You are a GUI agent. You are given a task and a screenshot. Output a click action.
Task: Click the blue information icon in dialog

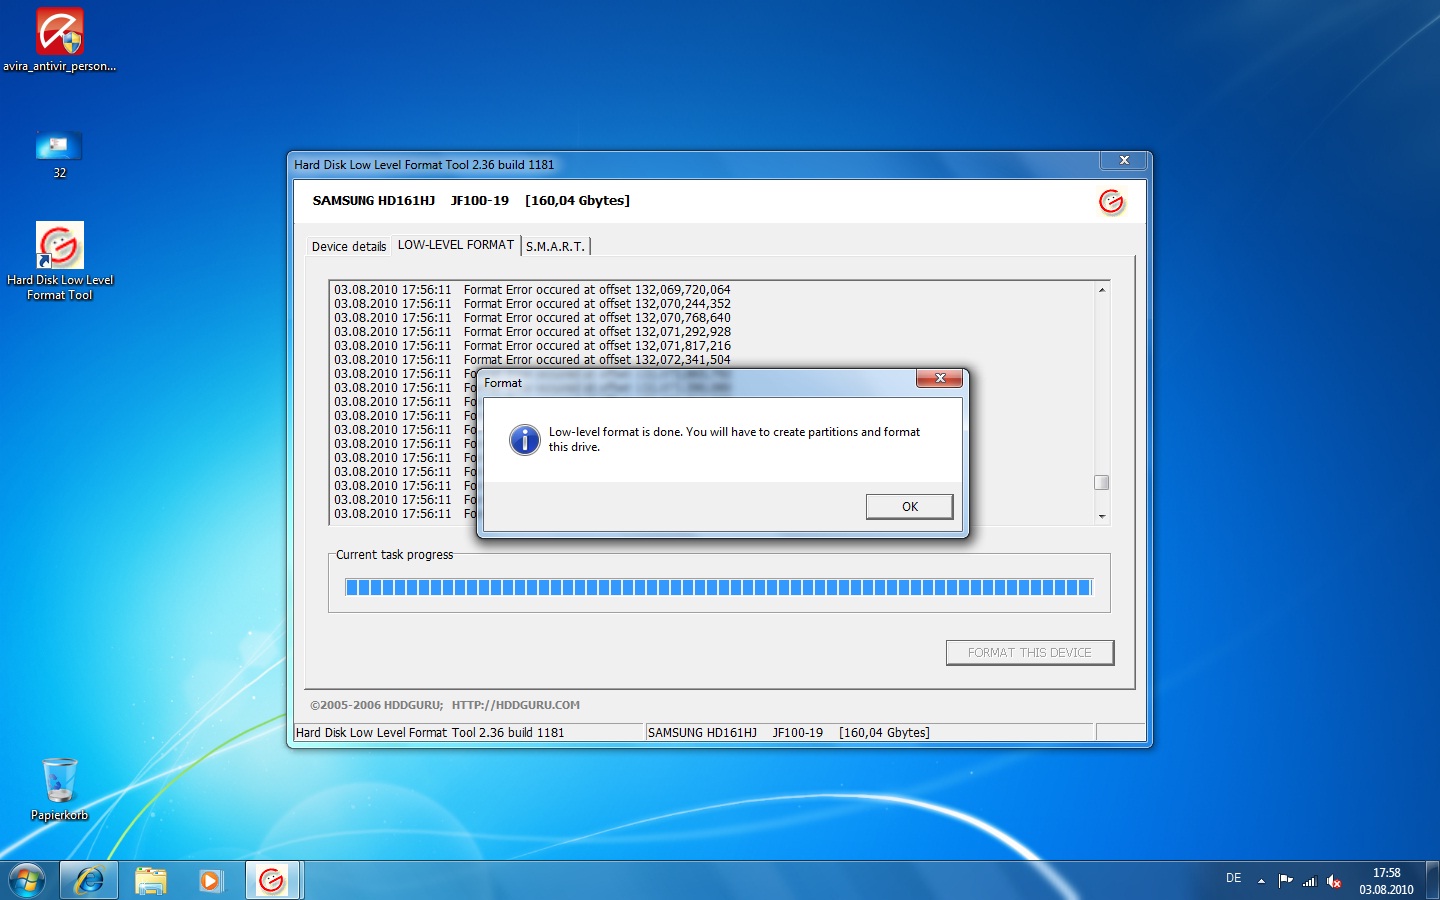[524, 439]
